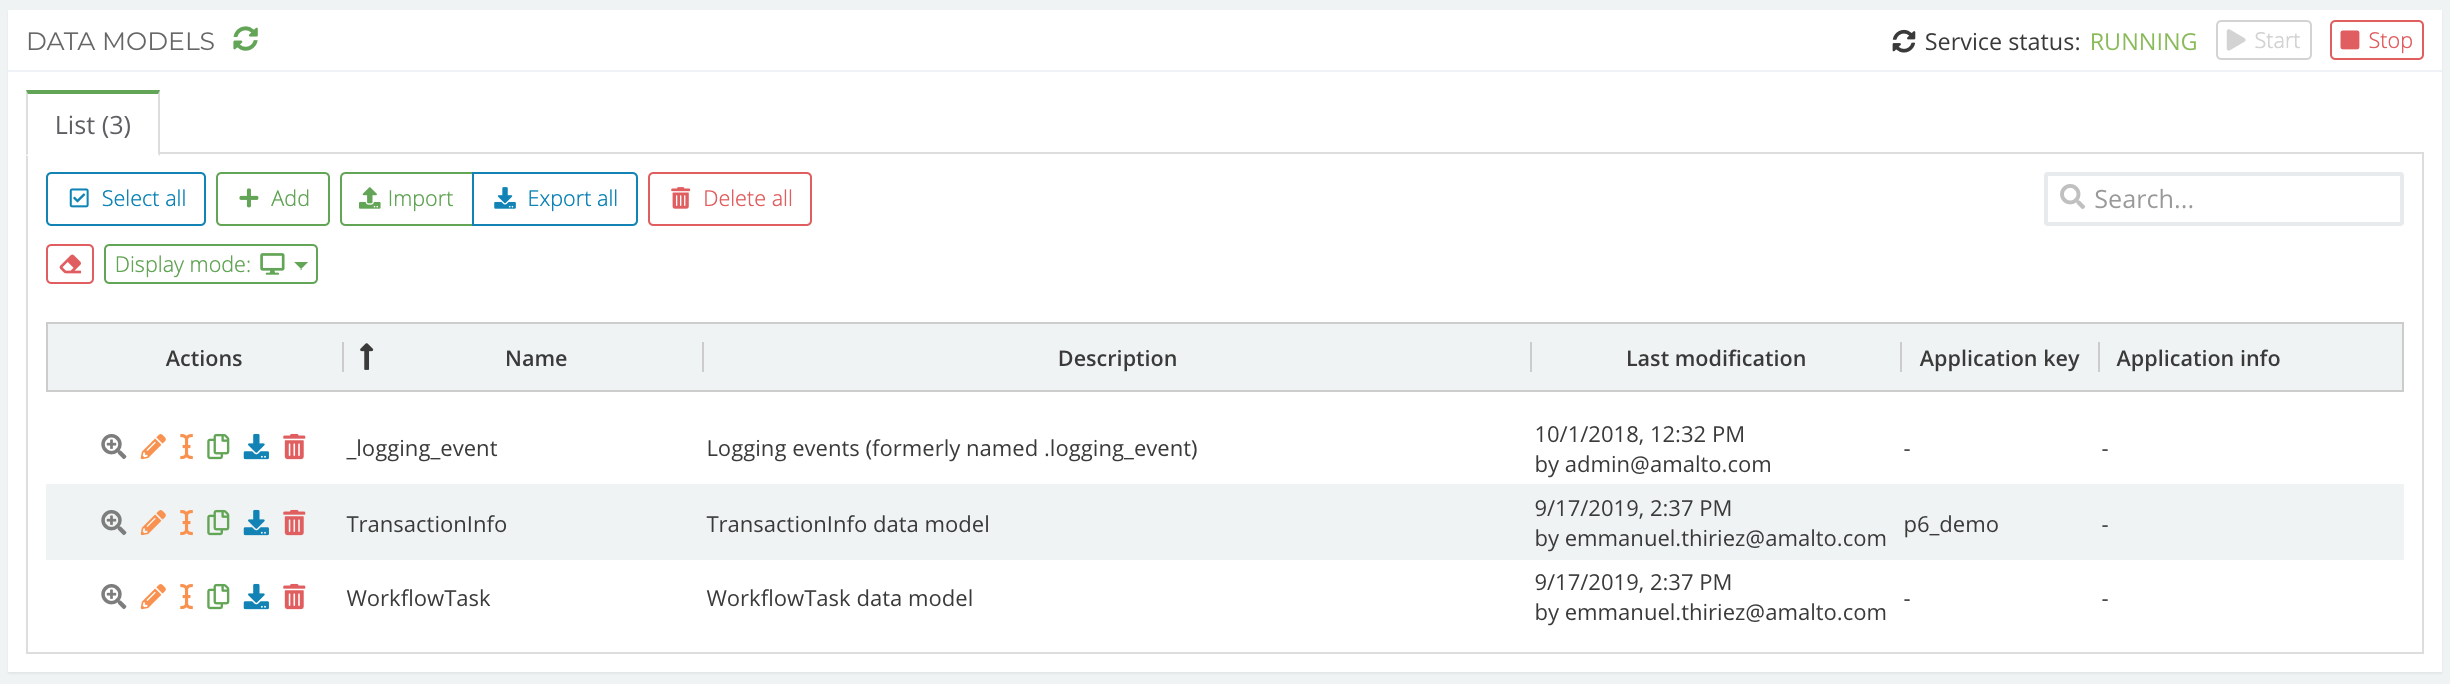
Task: Duplicate the WorkflowTask data model
Action: click(x=219, y=597)
